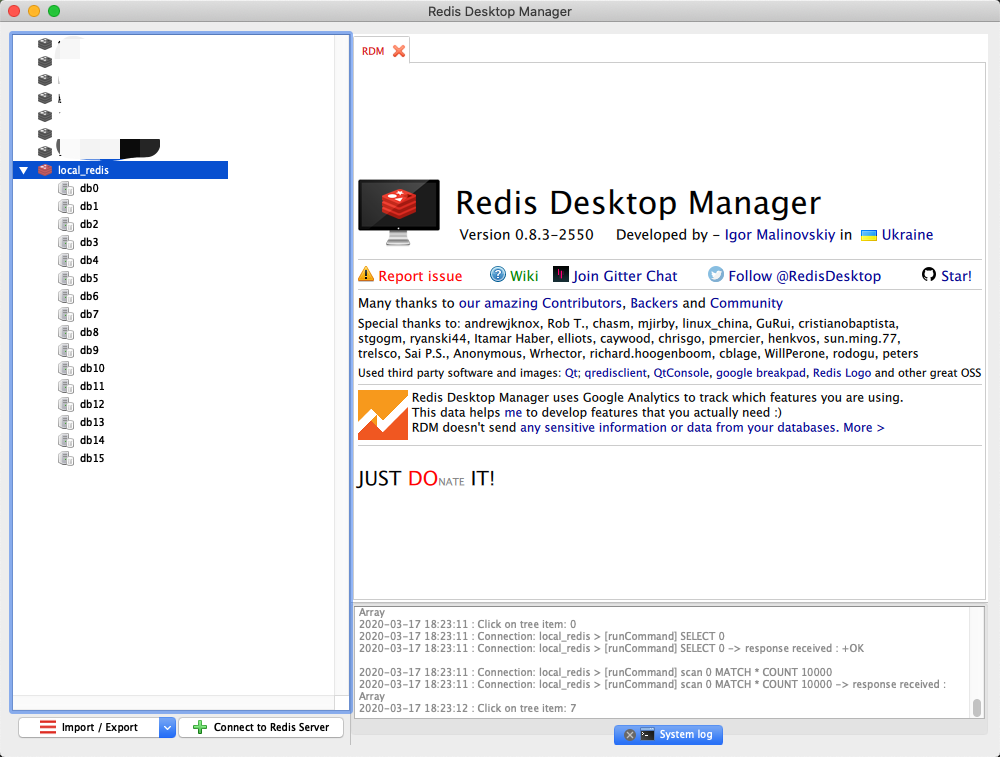Click database icon next to db5
The width and height of the screenshot is (1000, 757).
66,278
